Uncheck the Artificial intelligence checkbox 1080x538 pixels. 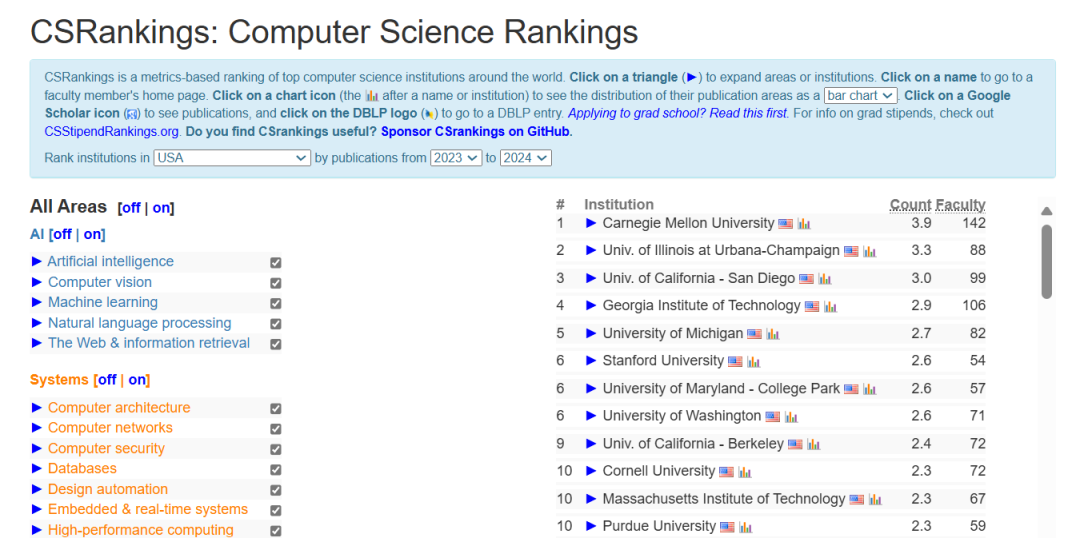pyautogui.click(x=276, y=262)
